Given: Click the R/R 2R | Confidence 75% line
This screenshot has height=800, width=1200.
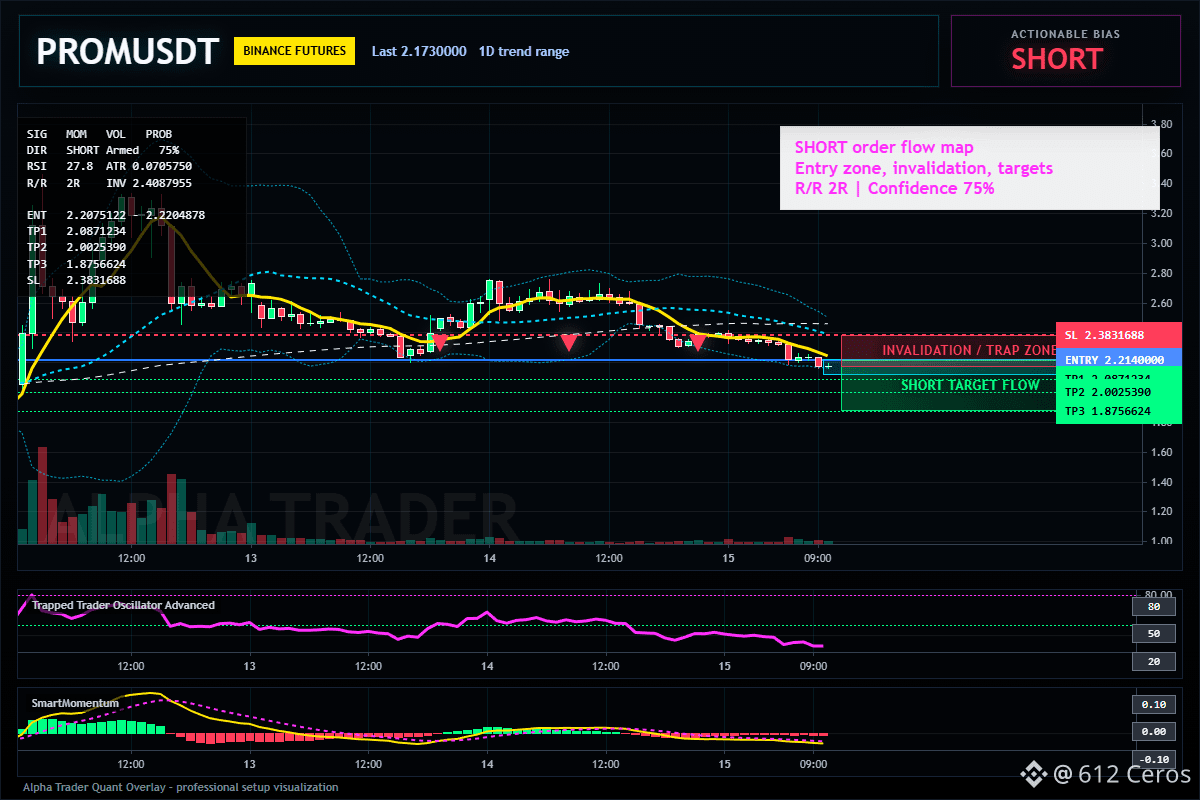Looking at the screenshot, I should pos(895,188).
